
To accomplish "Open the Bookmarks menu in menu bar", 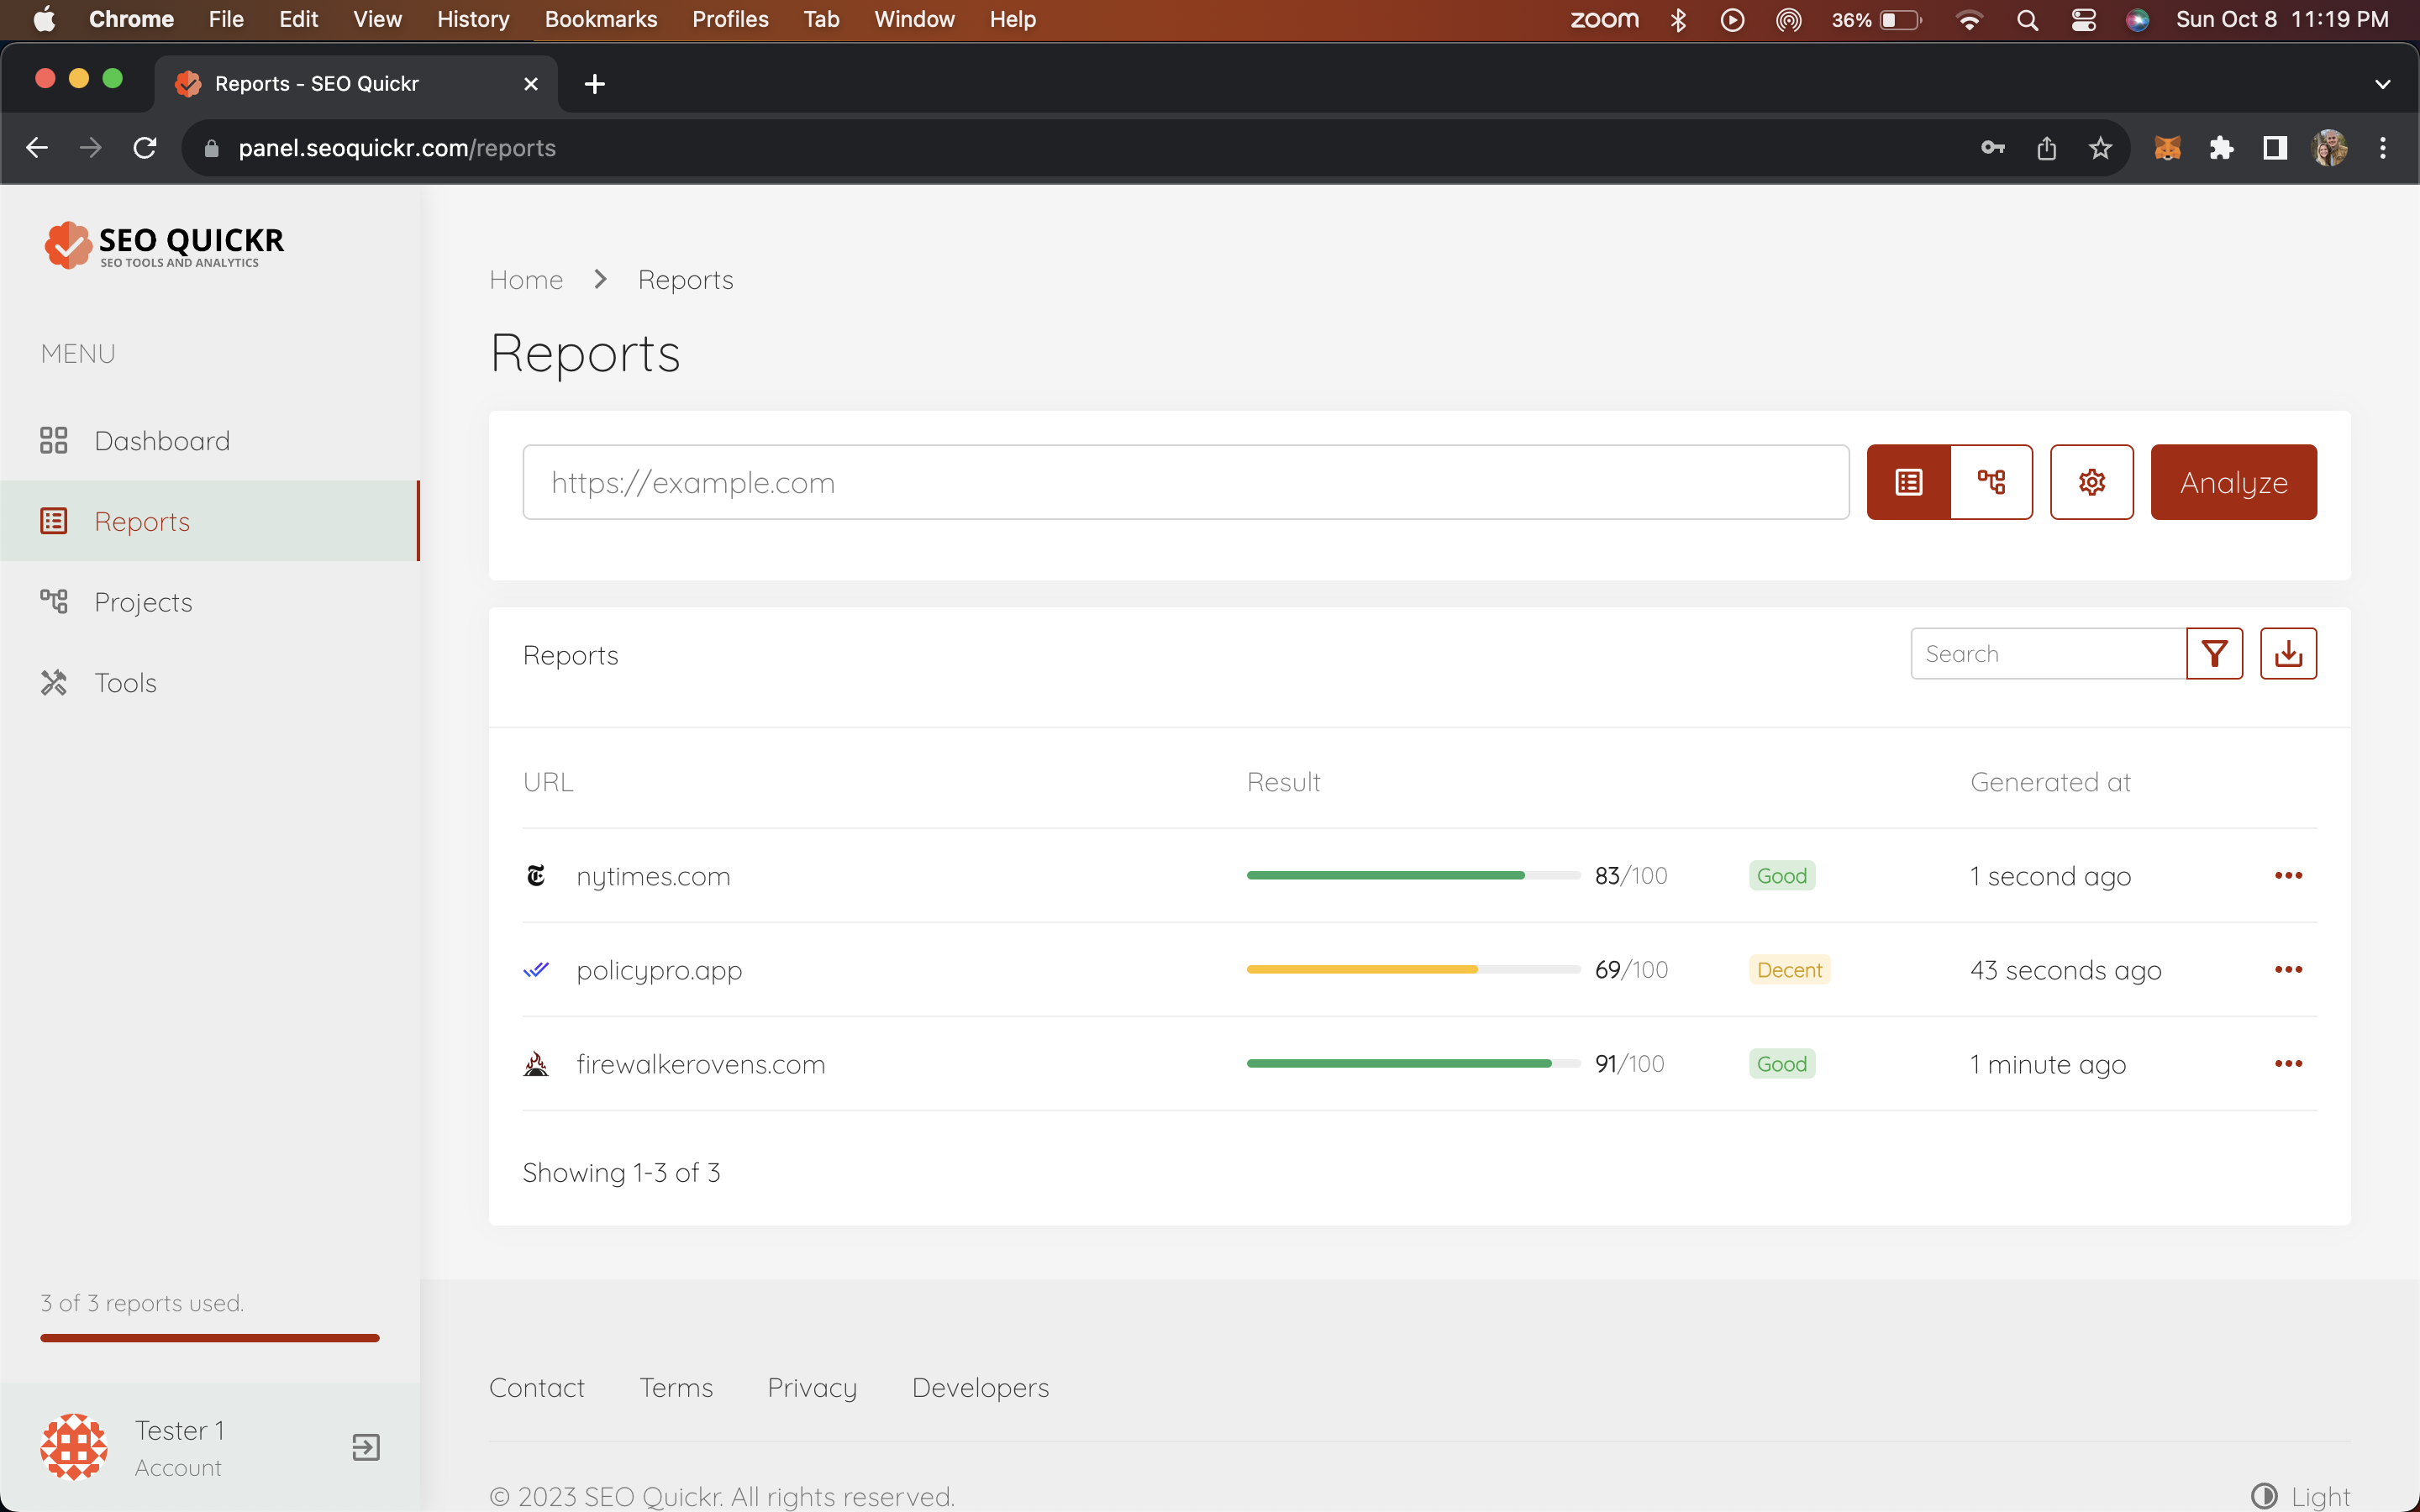I will [600, 19].
